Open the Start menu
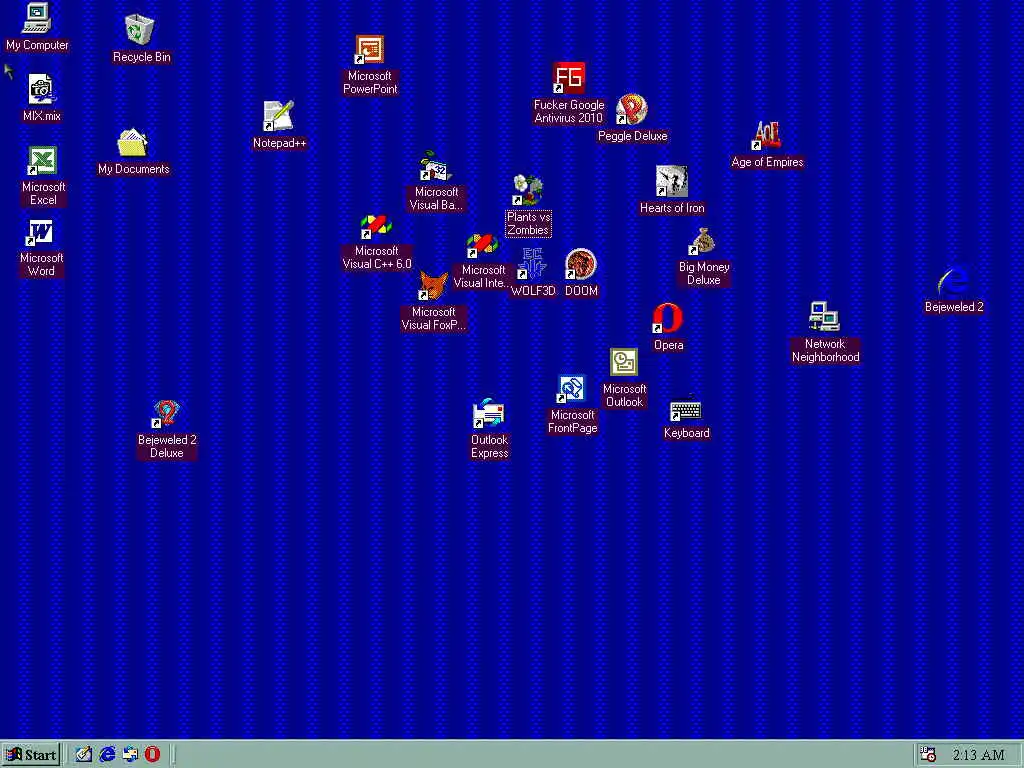 [31, 755]
